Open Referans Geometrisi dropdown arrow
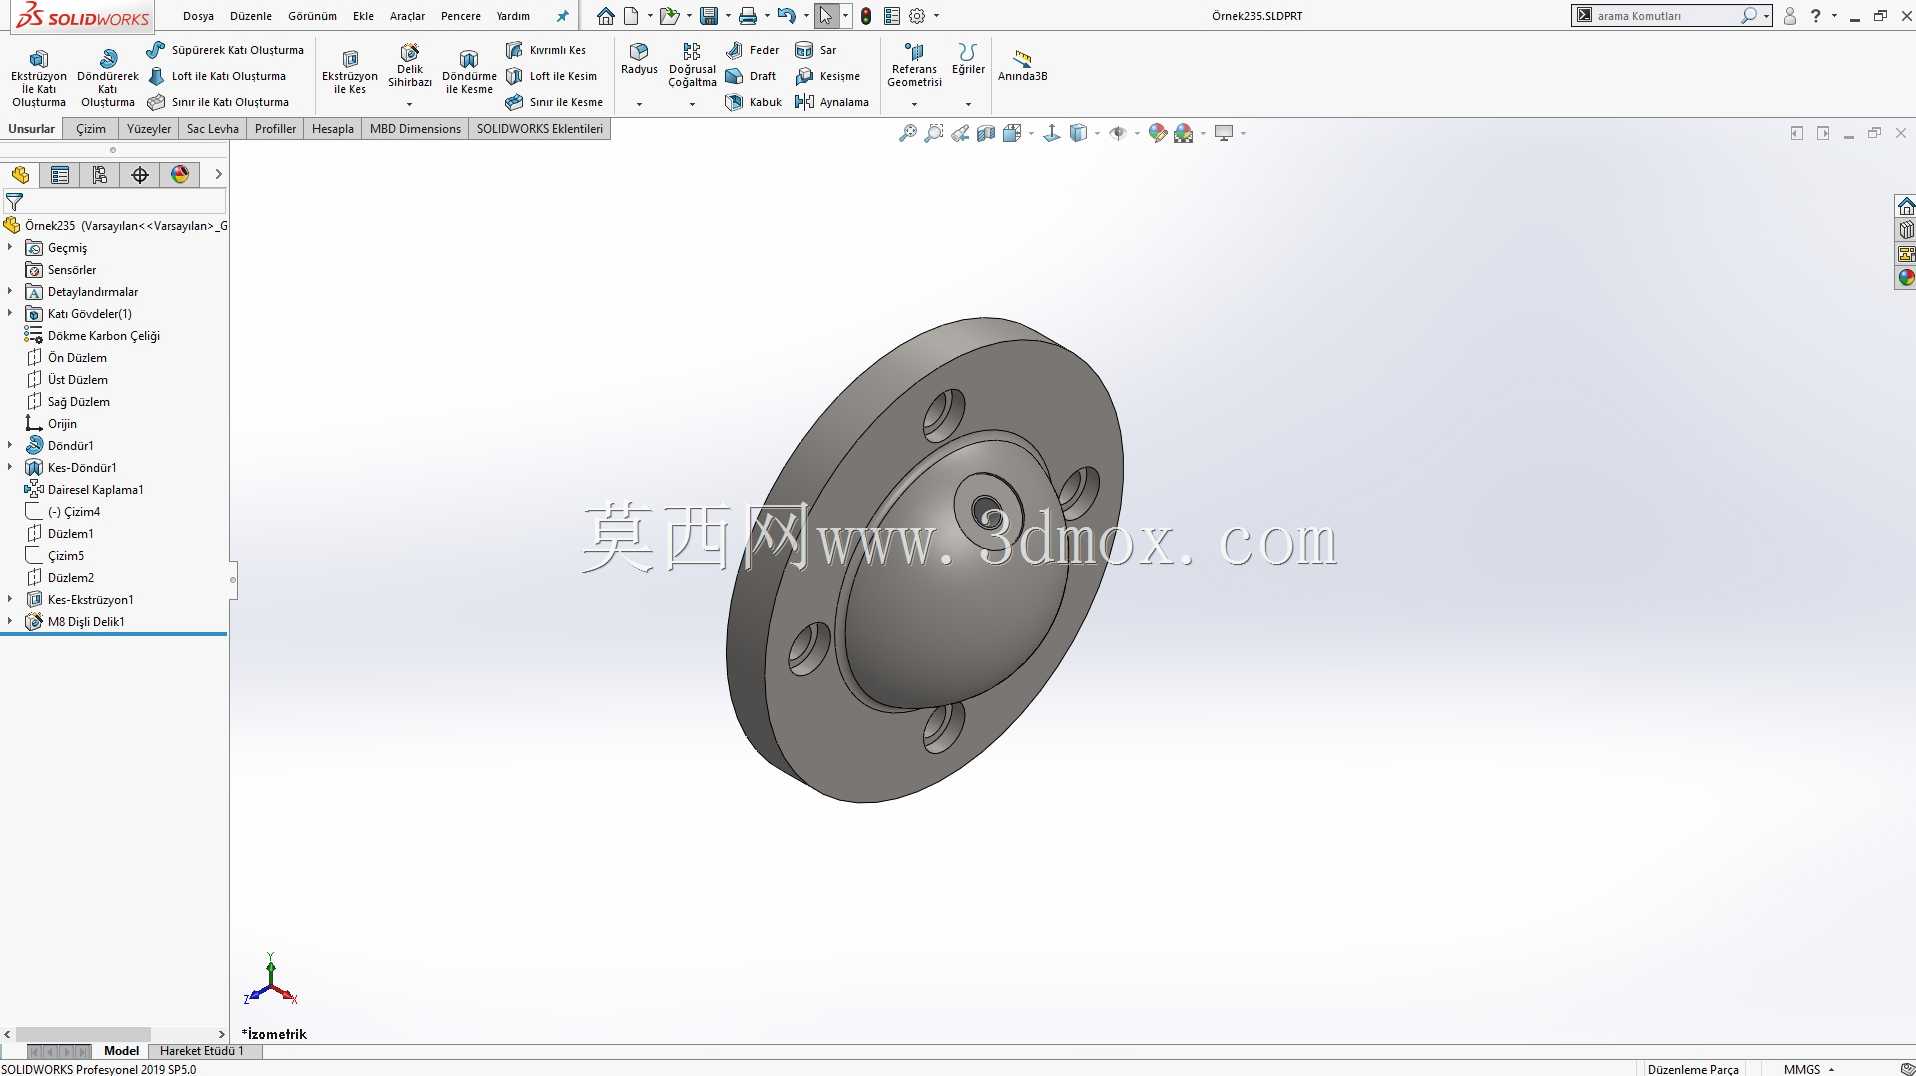The image size is (1916, 1076). 914,104
